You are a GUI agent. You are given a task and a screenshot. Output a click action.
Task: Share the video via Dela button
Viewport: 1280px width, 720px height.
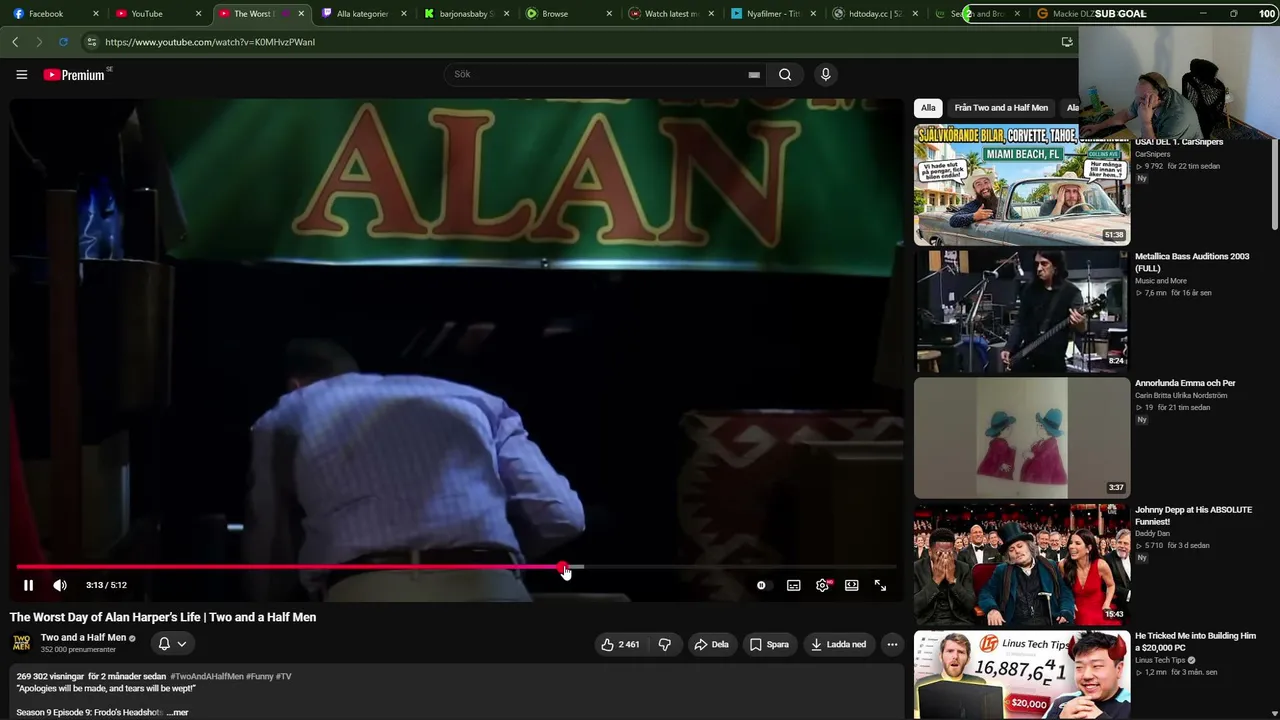tap(711, 644)
